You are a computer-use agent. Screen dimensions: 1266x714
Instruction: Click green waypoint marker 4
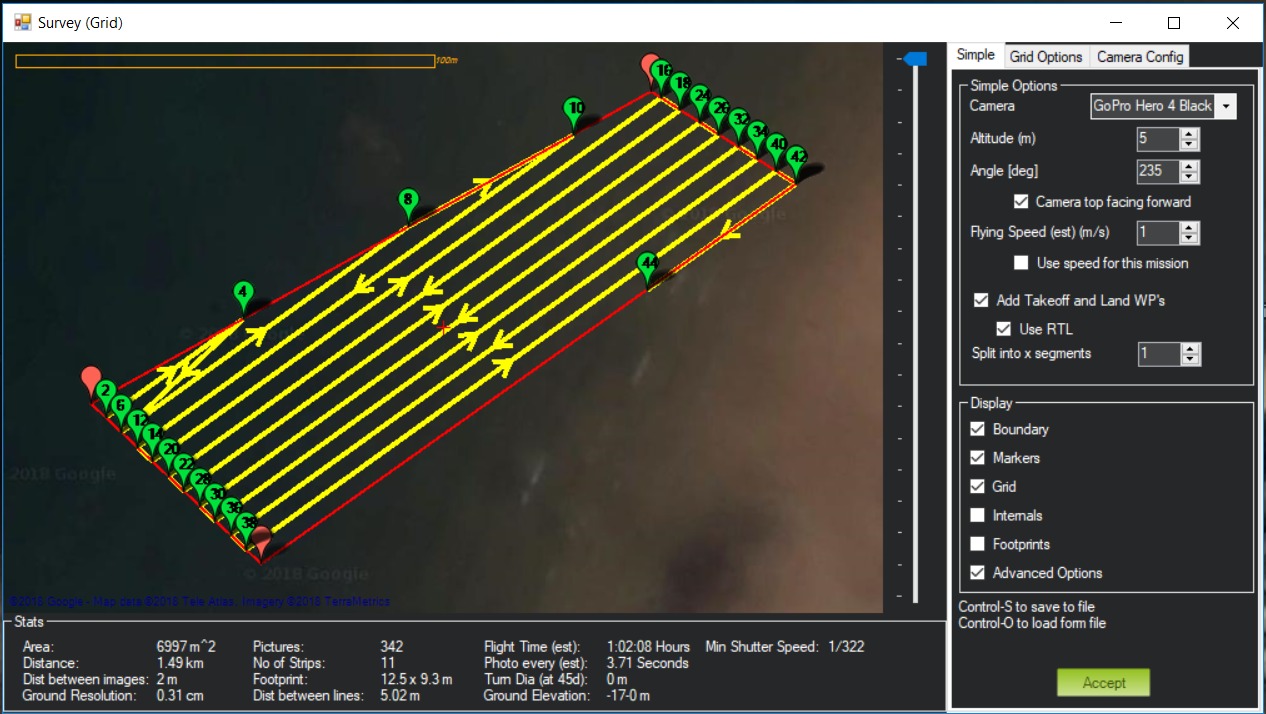[242, 296]
